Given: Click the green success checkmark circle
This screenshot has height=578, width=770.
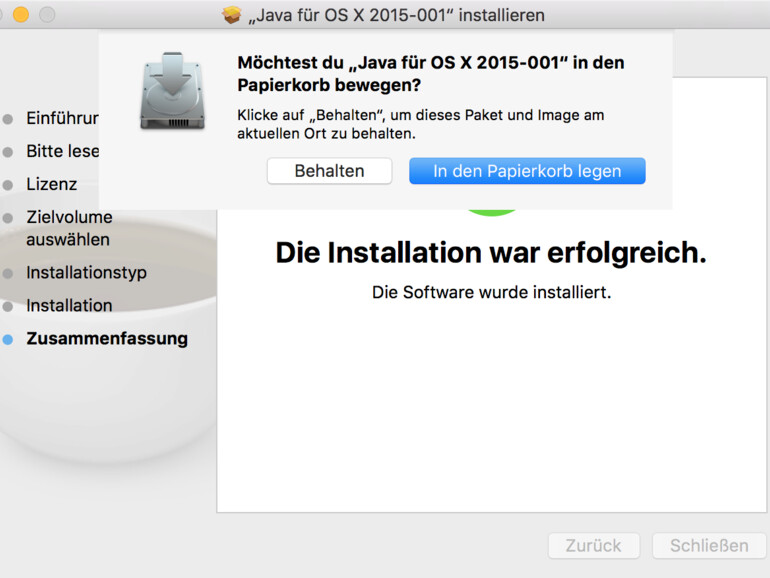Looking at the screenshot, I should (x=492, y=212).
